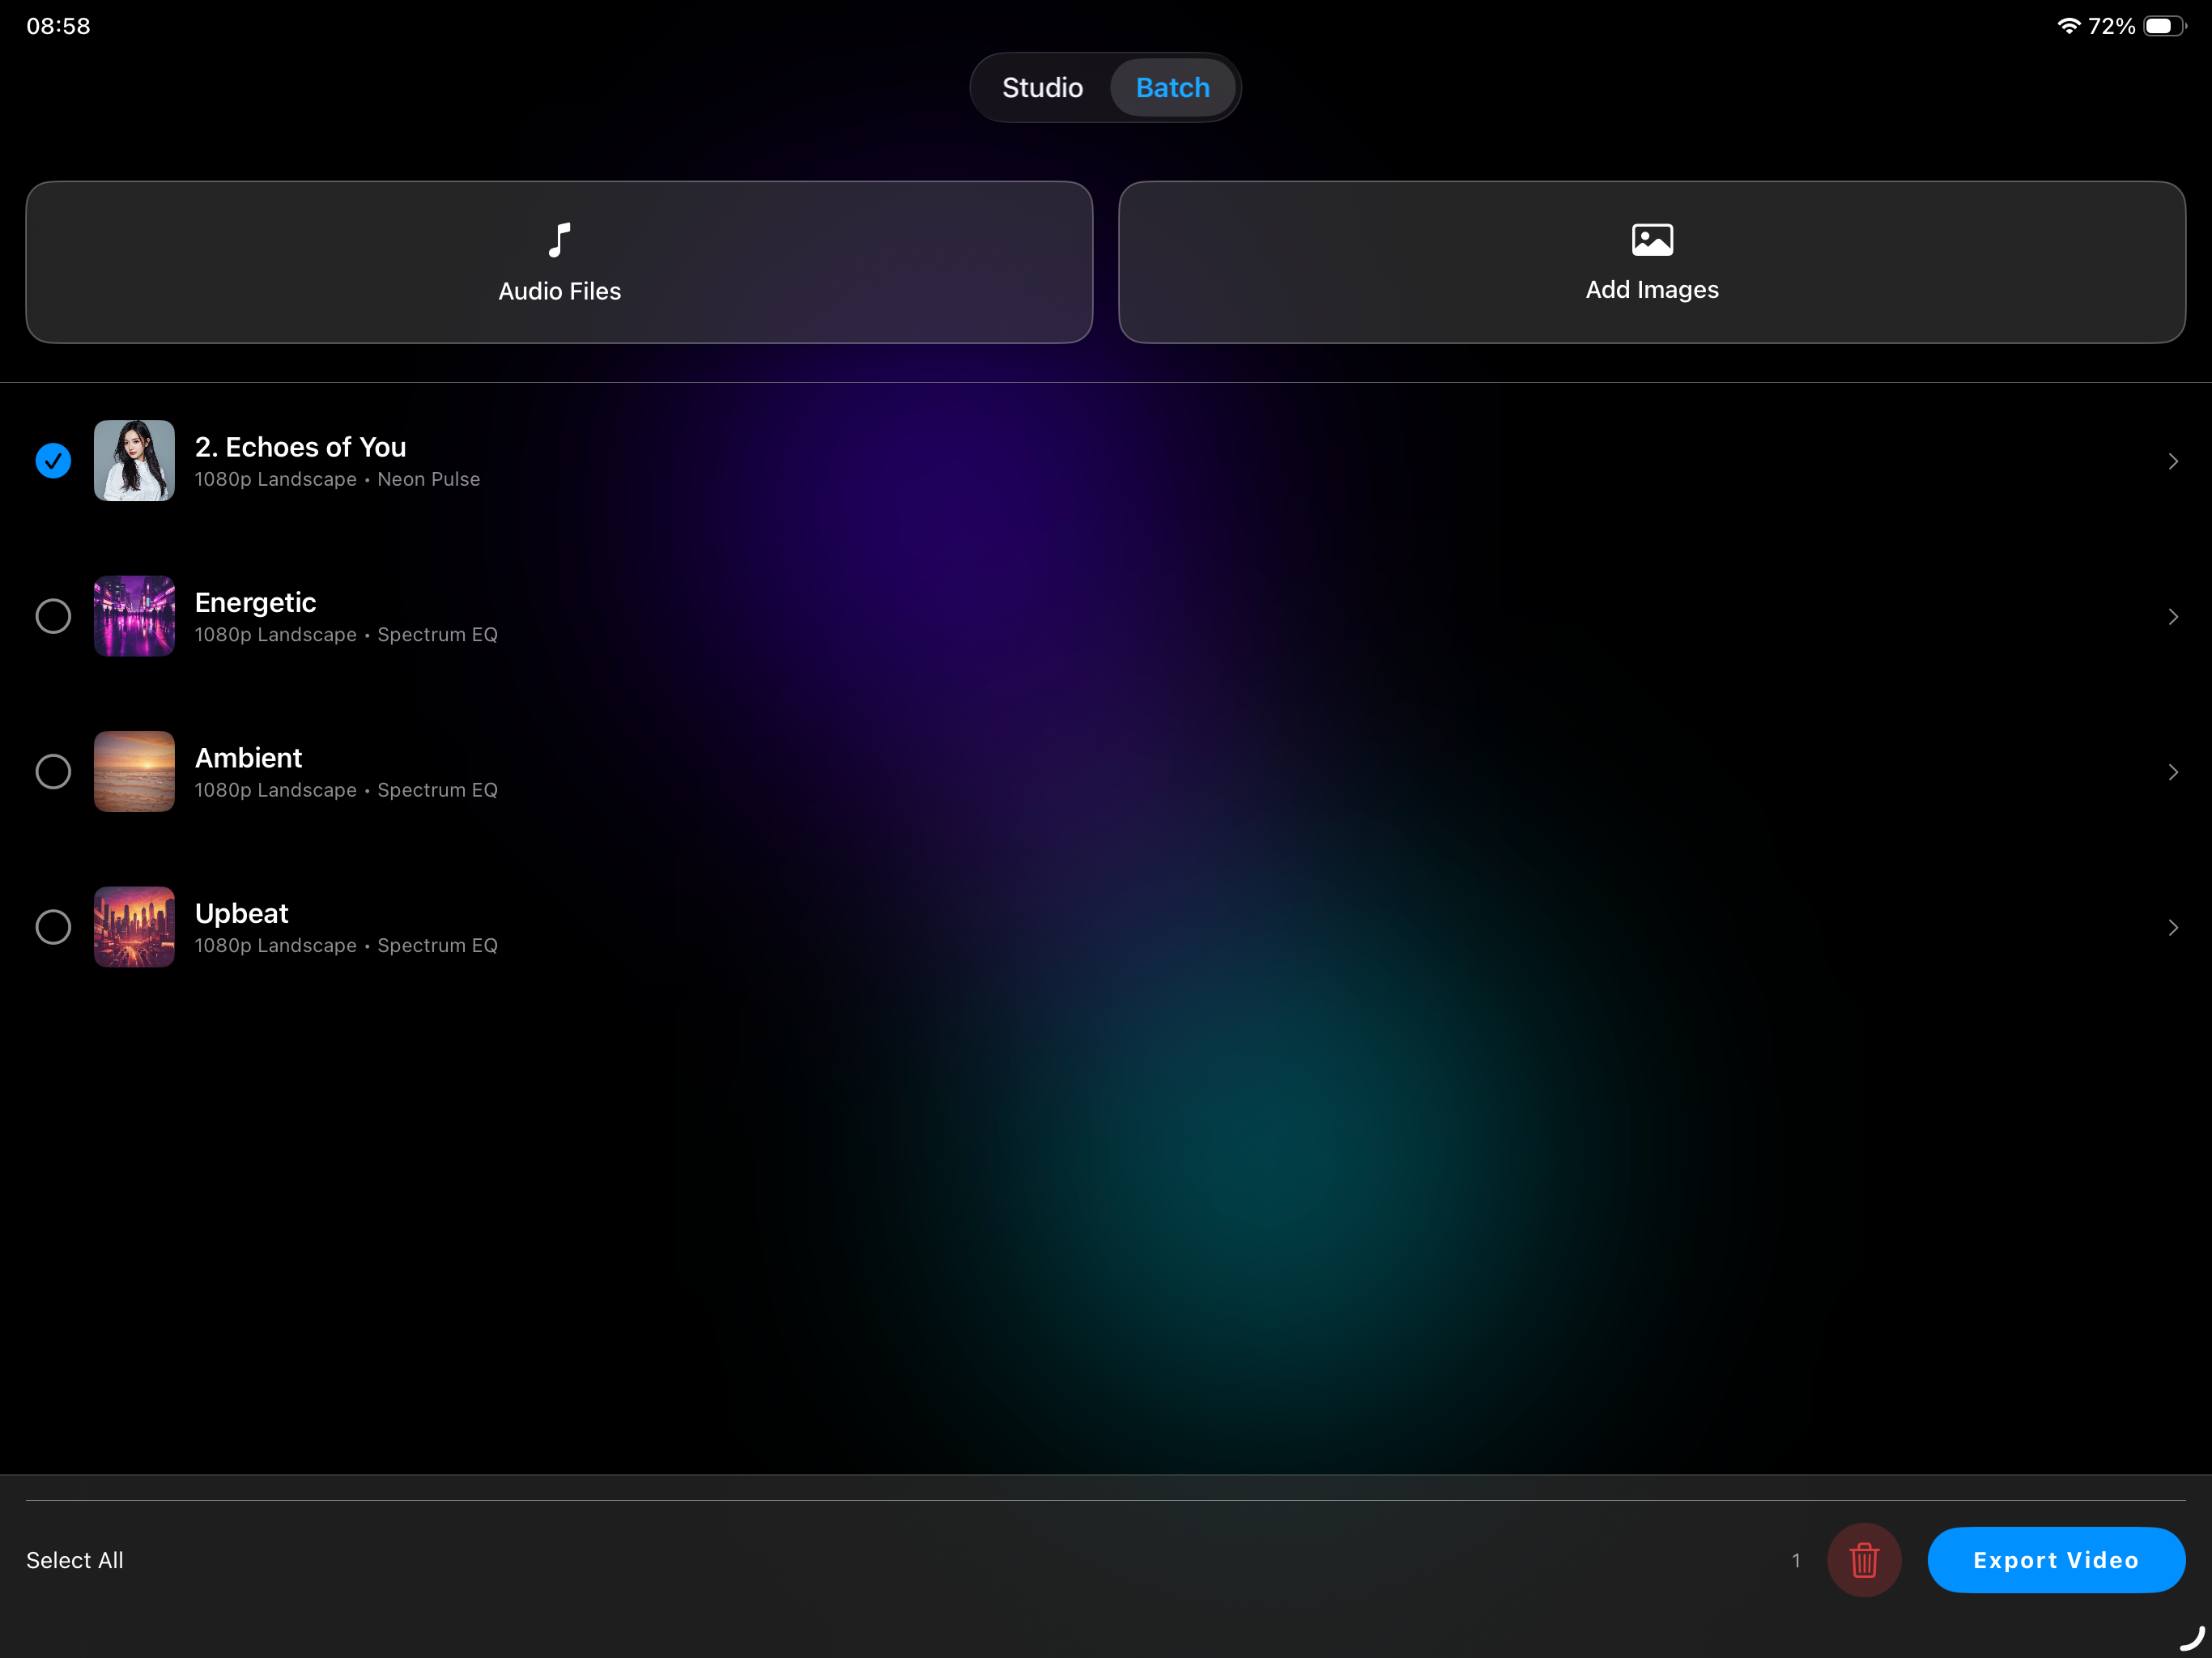Select the Upbeat track checkbox

pyautogui.click(x=53, y=927)
